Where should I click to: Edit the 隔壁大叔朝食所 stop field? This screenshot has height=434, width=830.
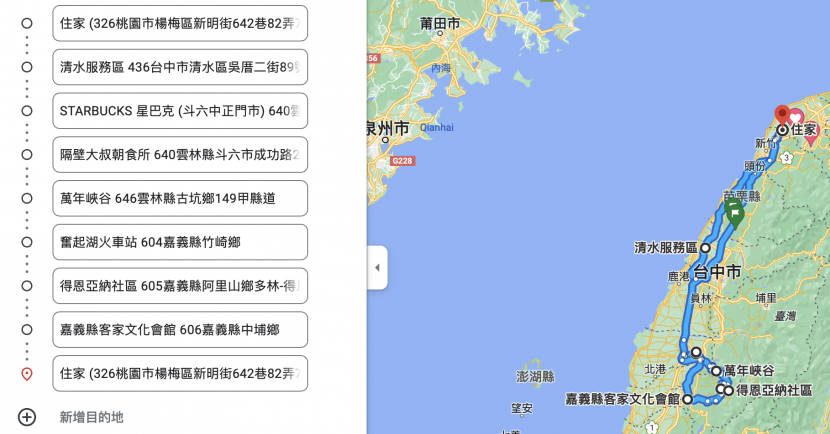pyautogui.click(x=180, y=155)
